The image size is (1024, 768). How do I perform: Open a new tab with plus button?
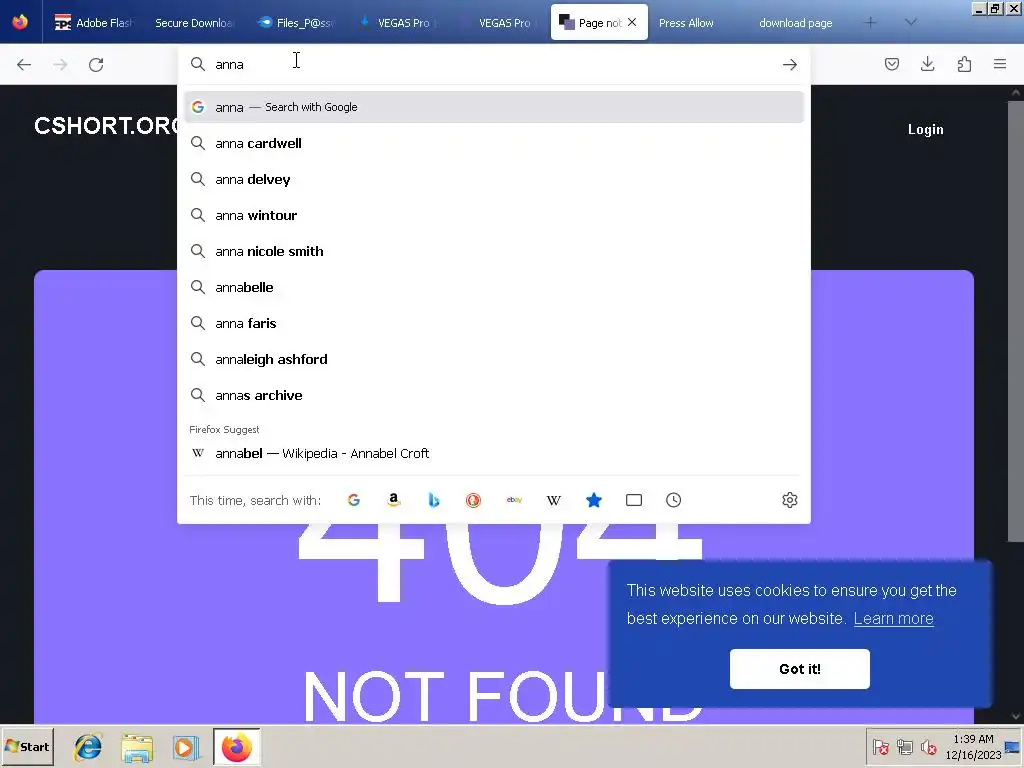[870, 23]
